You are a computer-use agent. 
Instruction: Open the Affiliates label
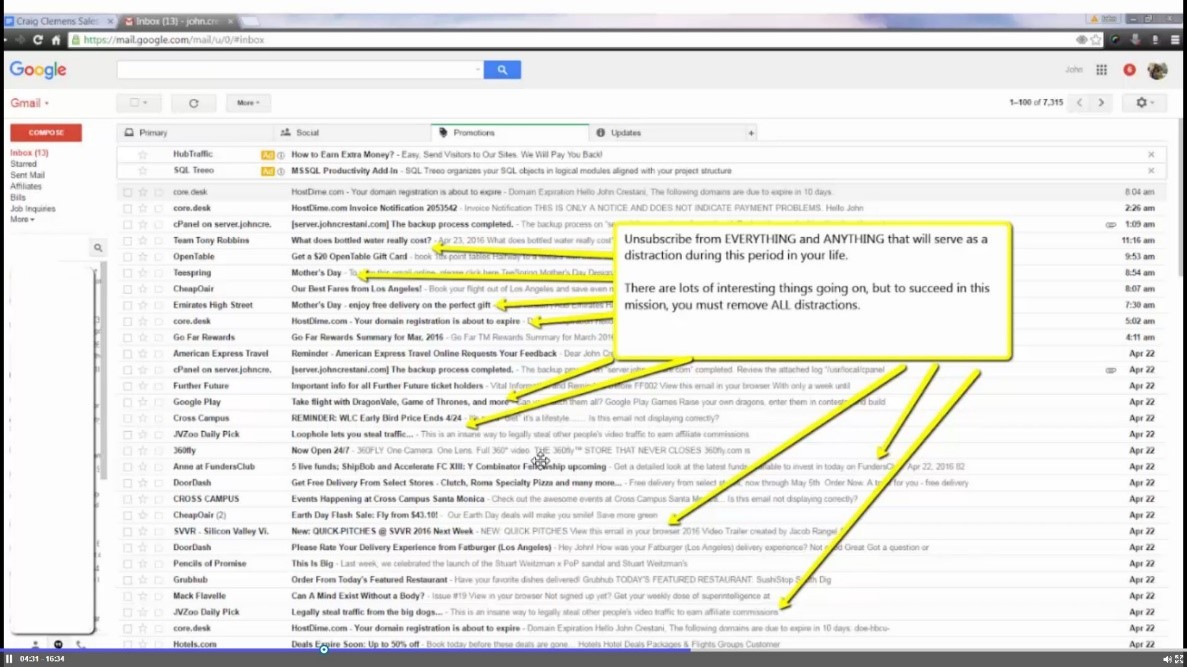[x=26, y=186]
